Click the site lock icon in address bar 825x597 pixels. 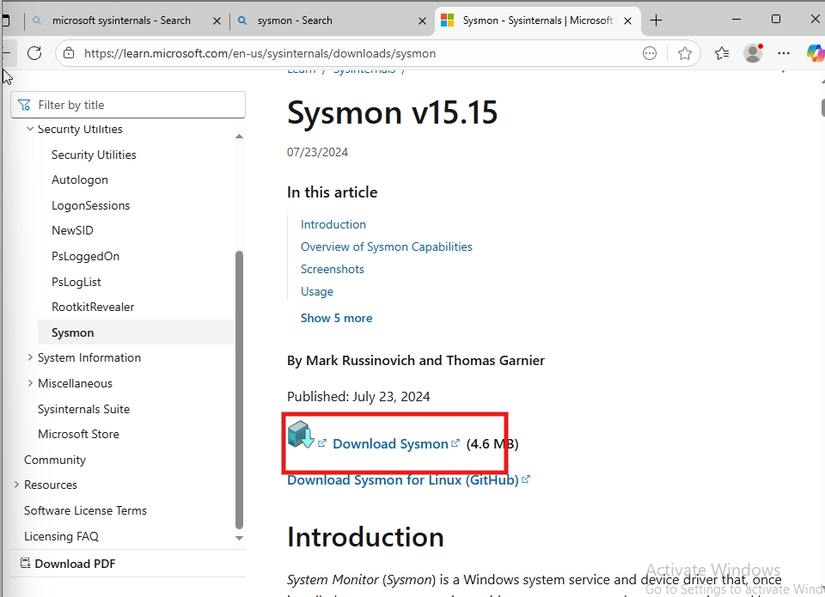[68, 53]
